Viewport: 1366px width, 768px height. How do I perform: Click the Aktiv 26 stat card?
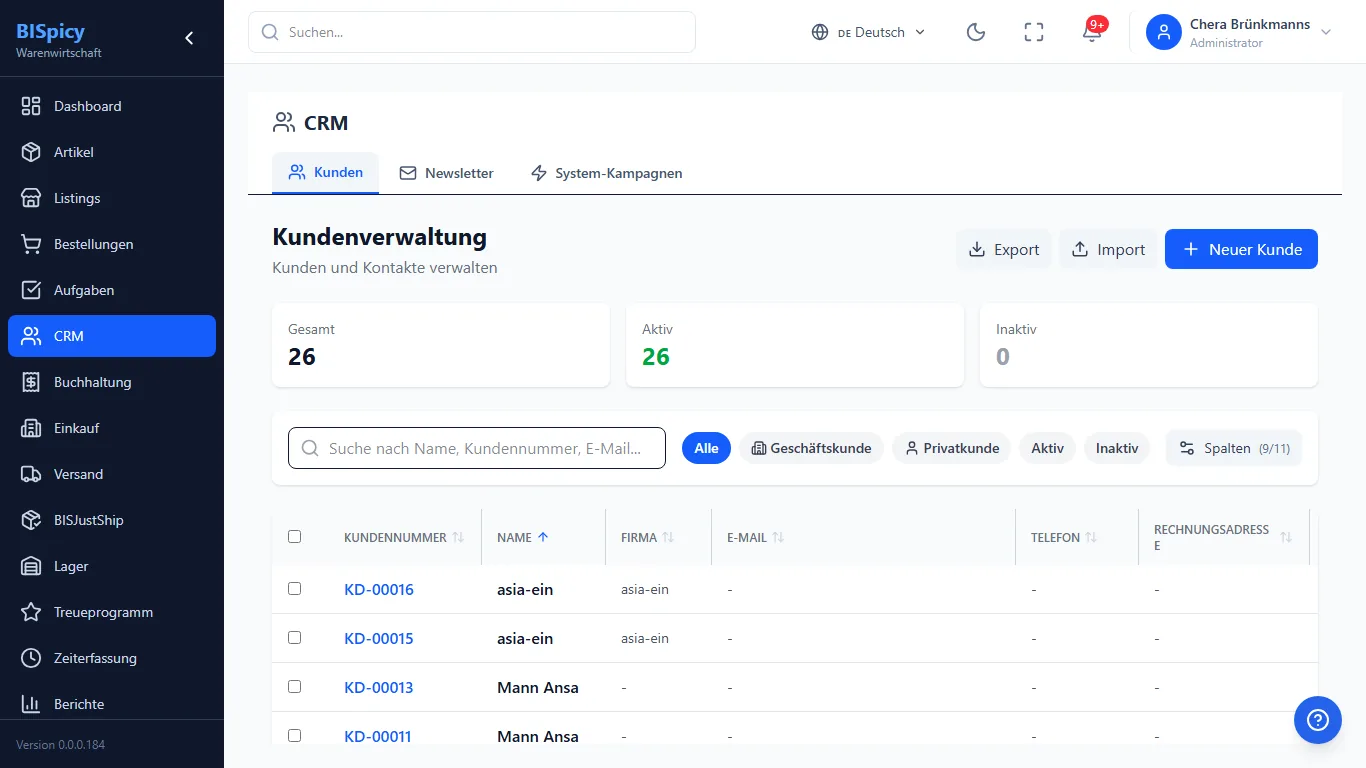point(795,345)
